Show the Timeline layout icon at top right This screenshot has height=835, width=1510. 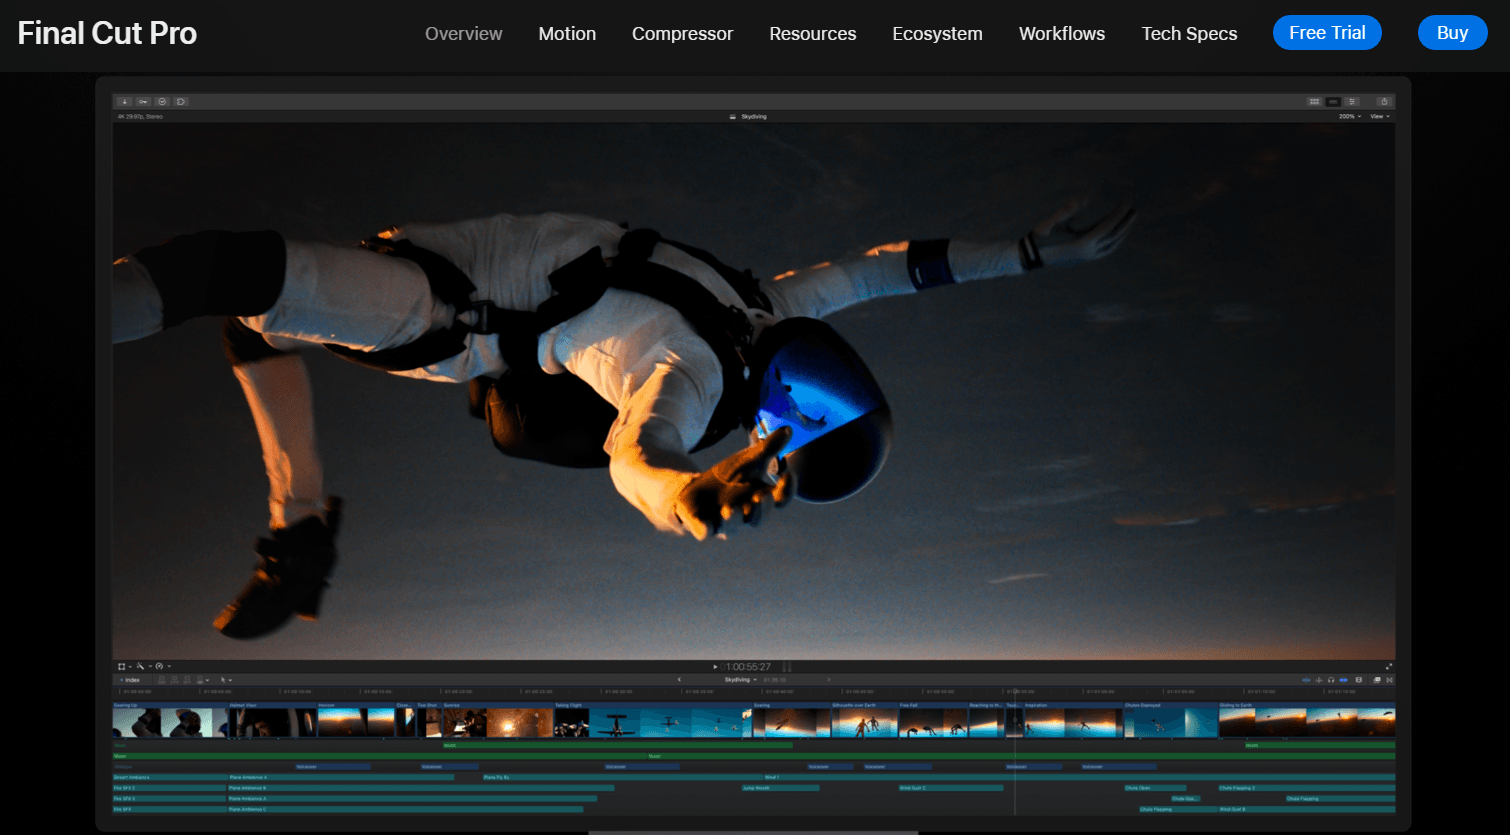[1333, 101]
